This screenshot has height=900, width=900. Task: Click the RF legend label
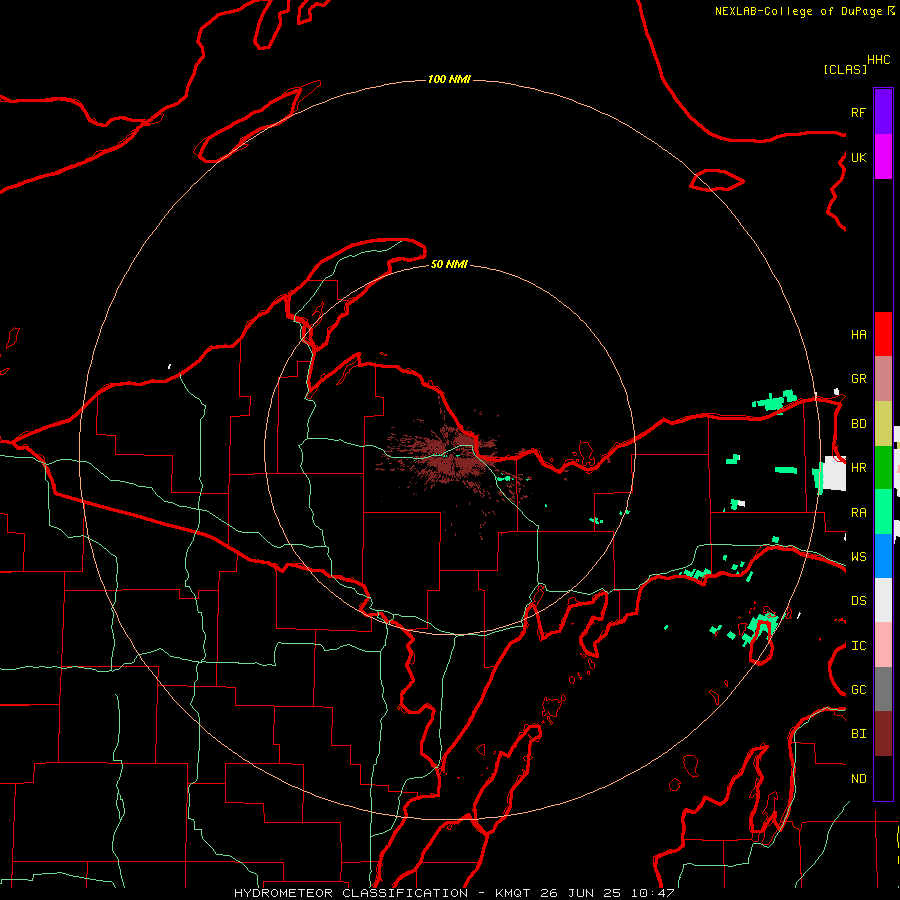click(x=858, y=113)
